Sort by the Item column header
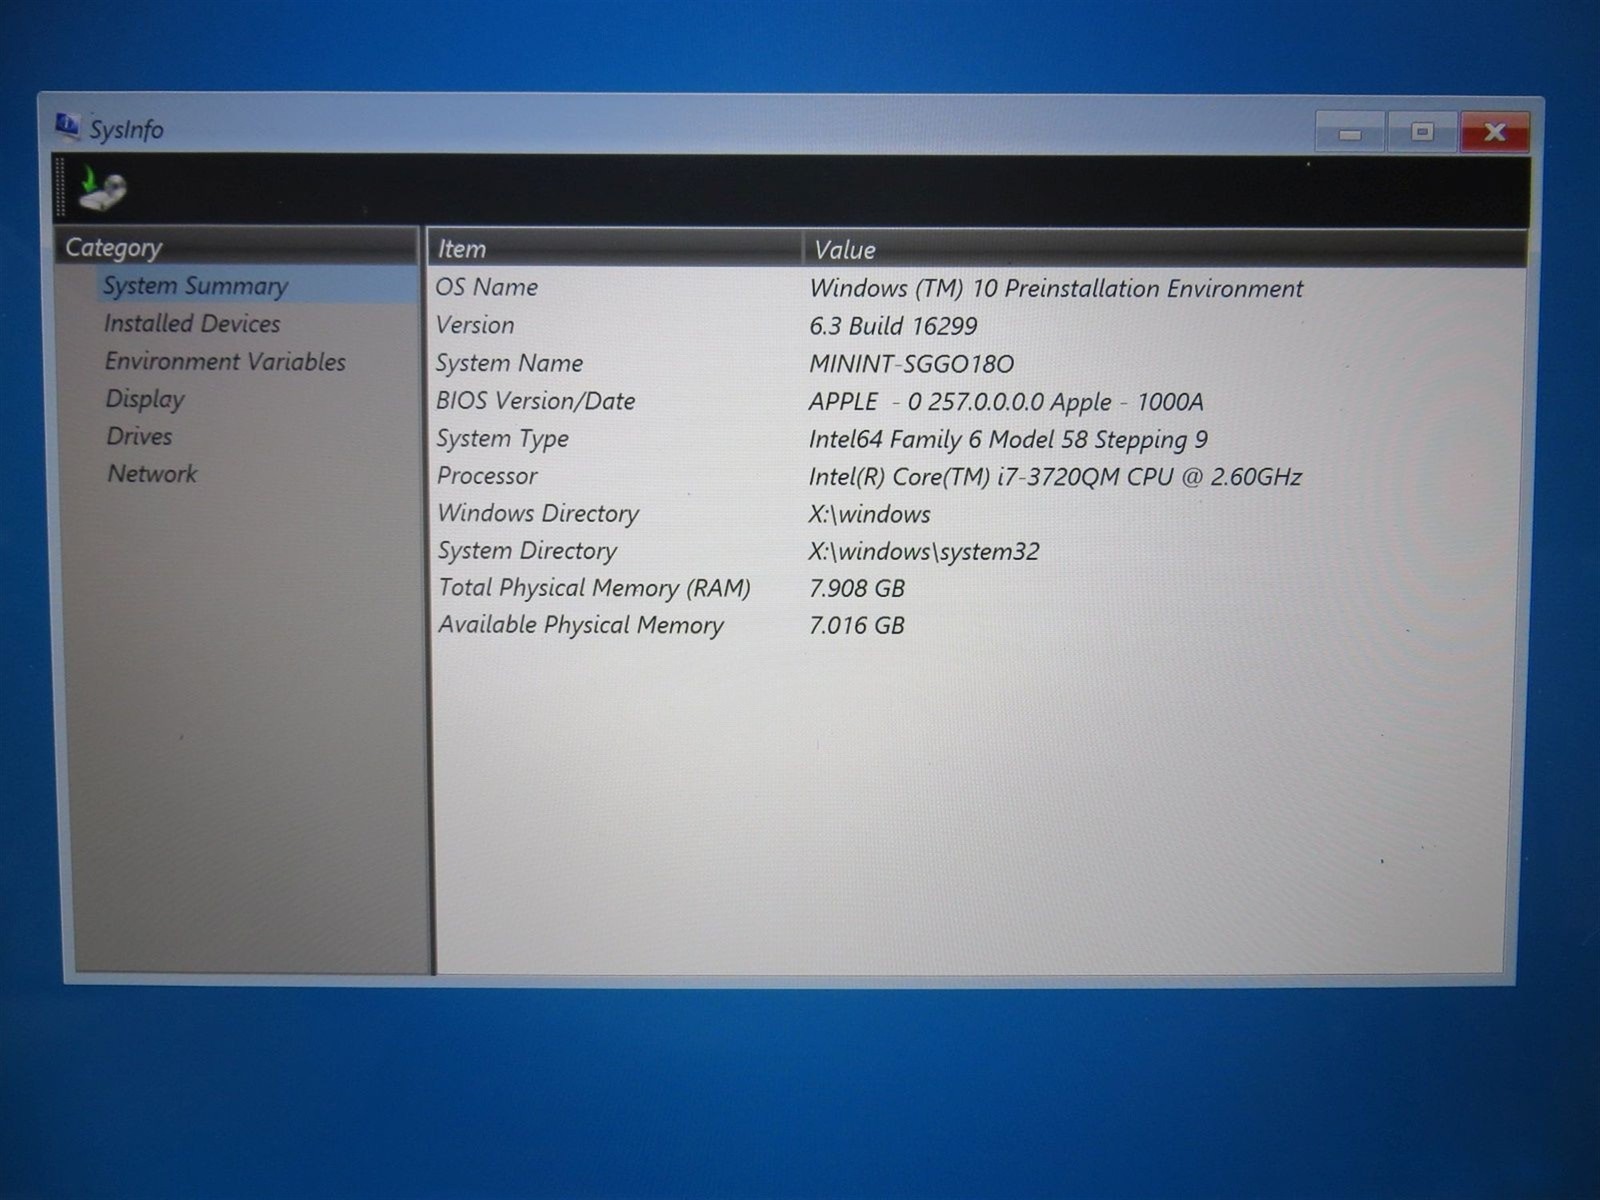The image size is (1600, 1200). pyautogui.click(x=614, y=249)
